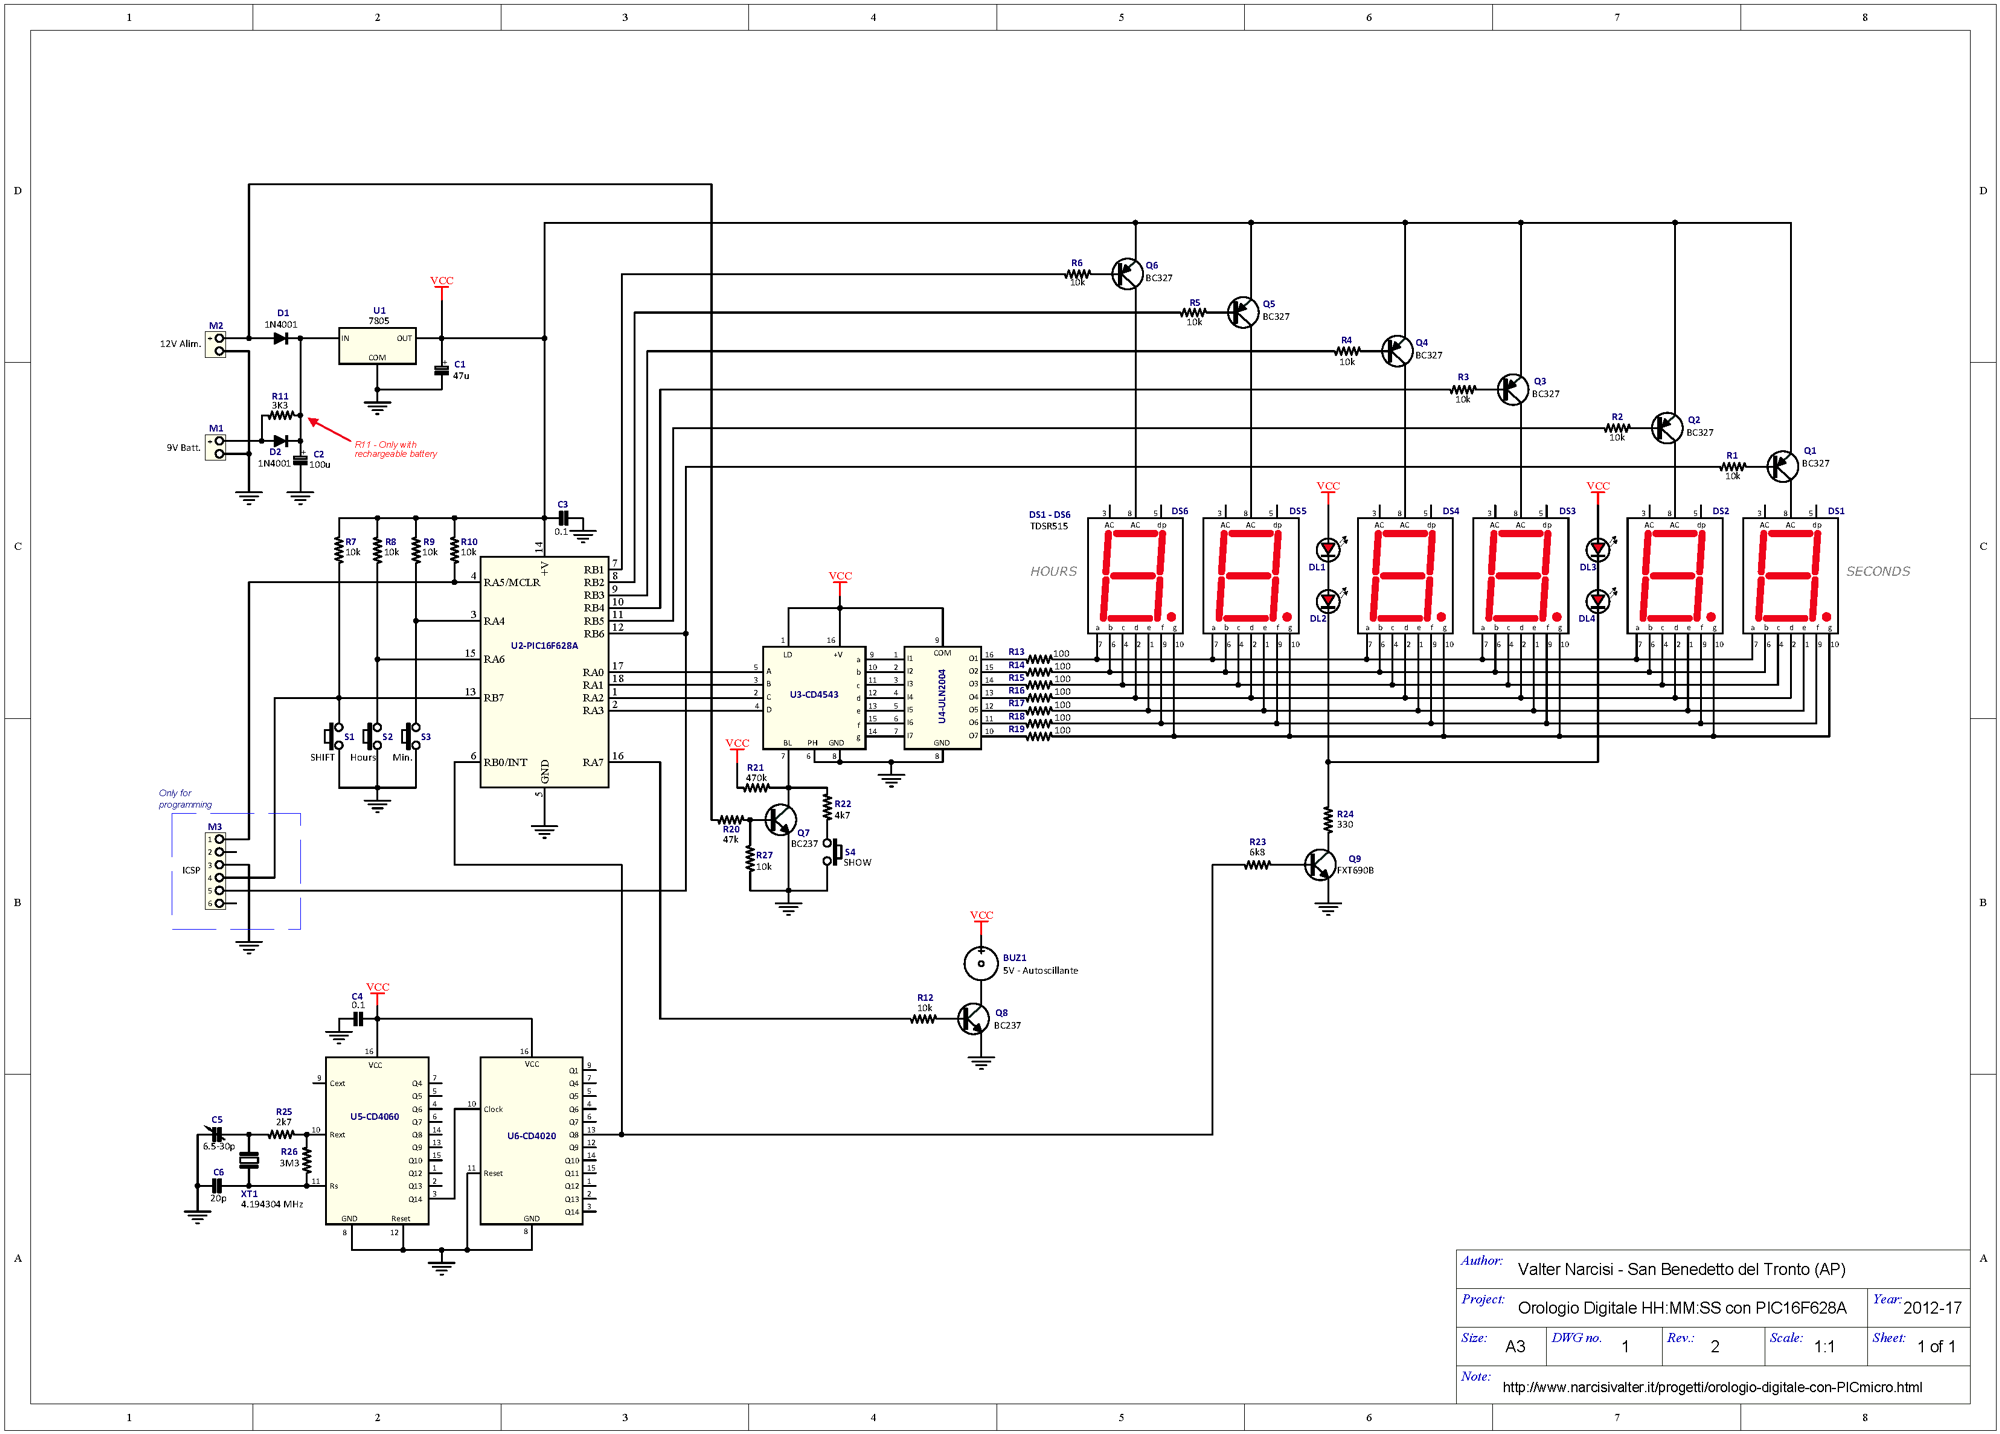Click trimmer capacitor C5 6.5-30p

coord(216,1134)
